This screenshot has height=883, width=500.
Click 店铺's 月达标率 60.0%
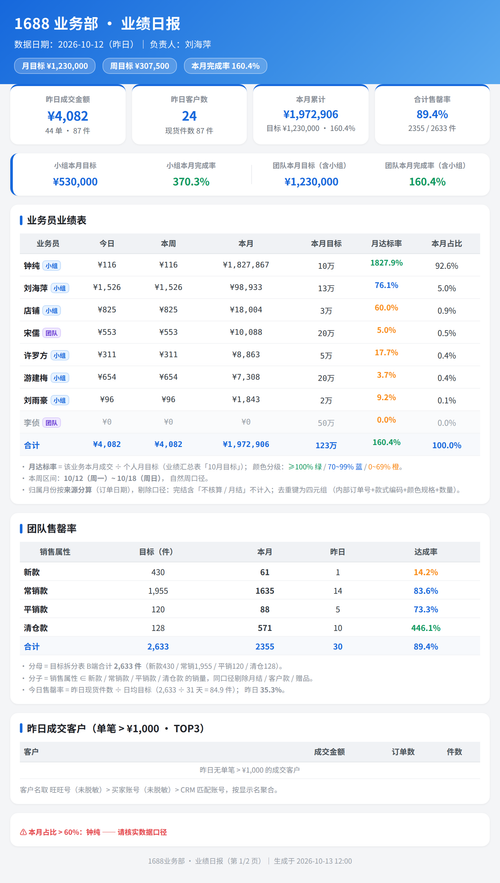386,308
